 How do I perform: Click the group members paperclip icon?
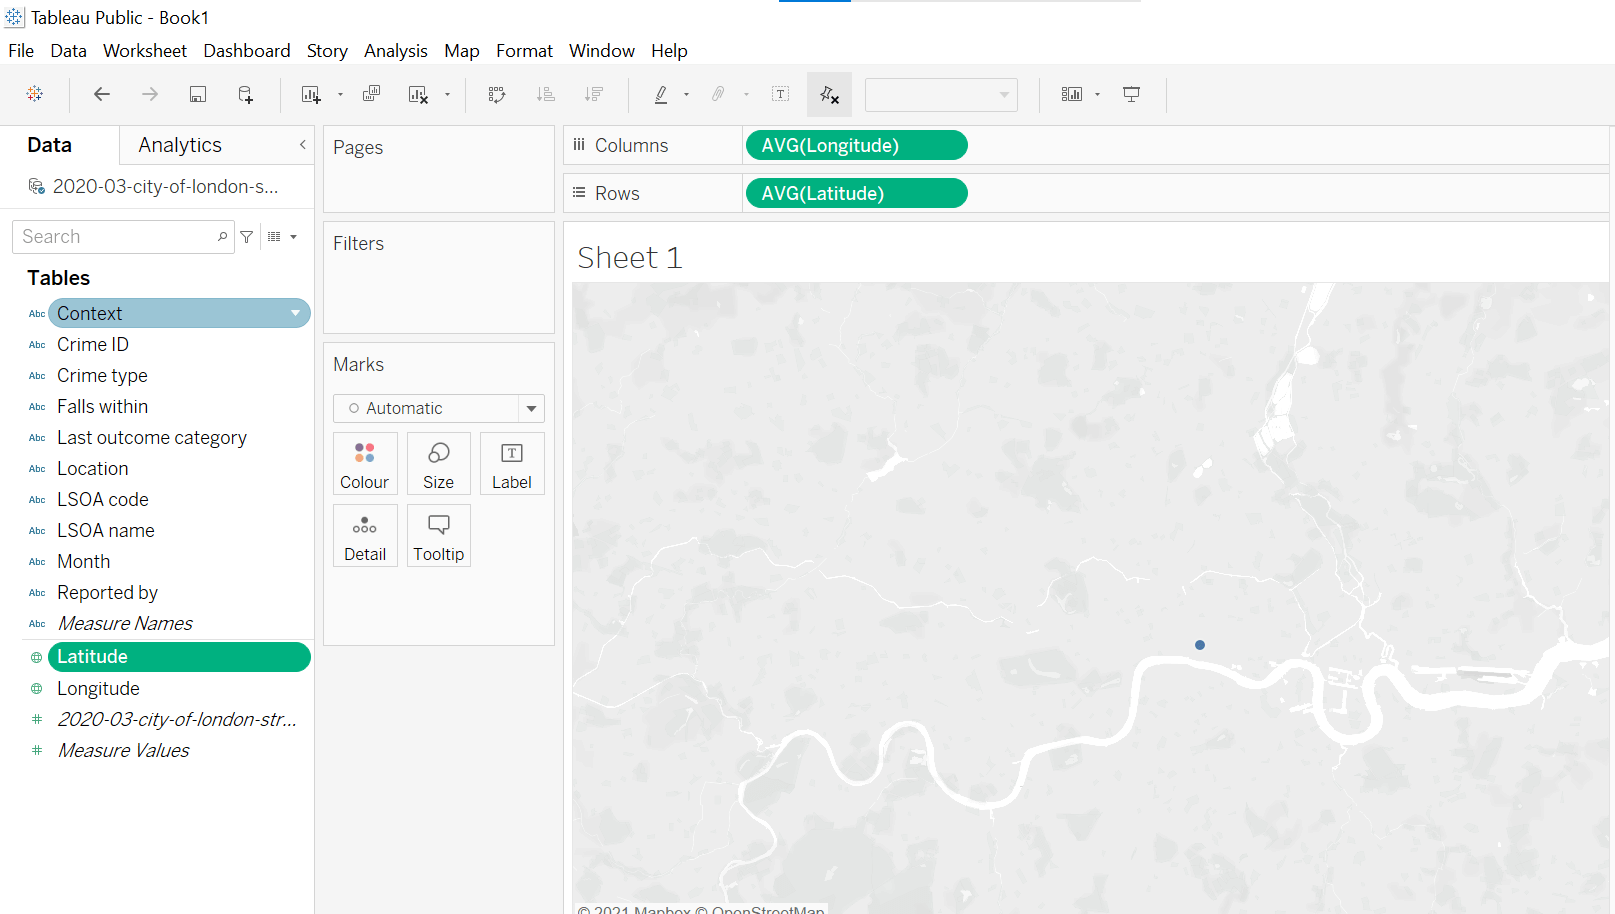pos(718,94)
